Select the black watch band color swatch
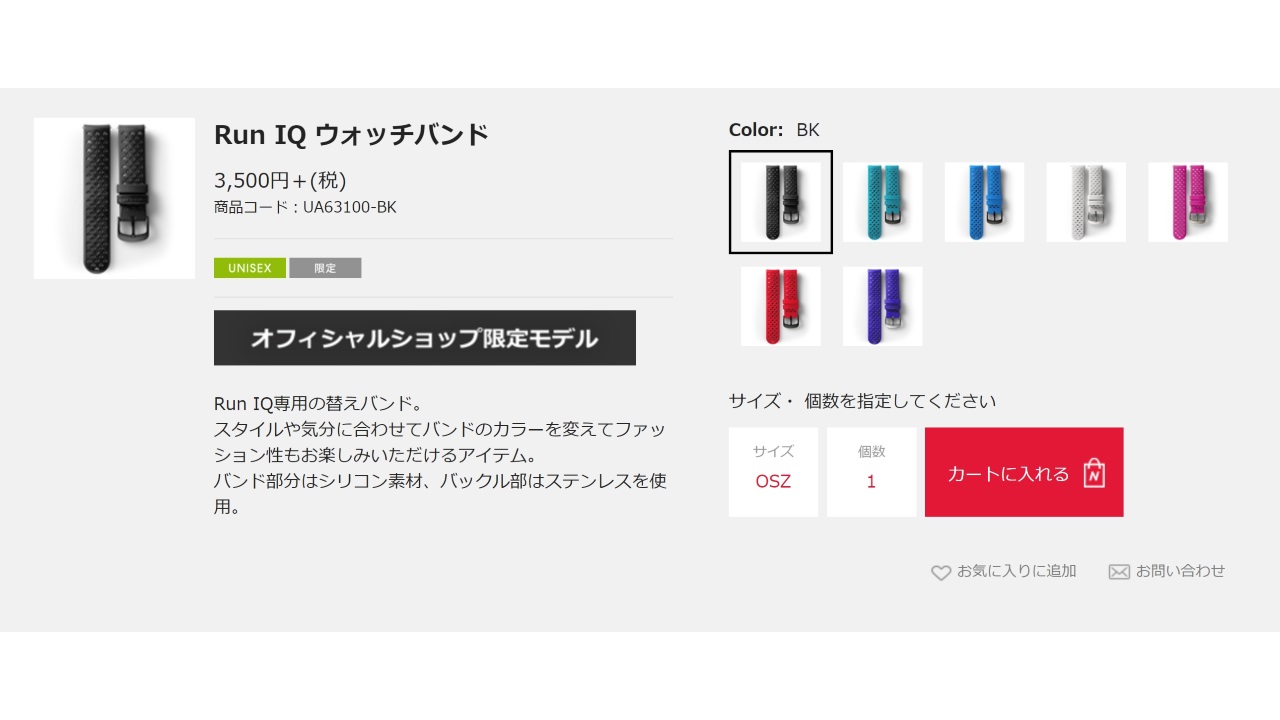The height and width of the screenshot is (720, 1280). (781, 202)
